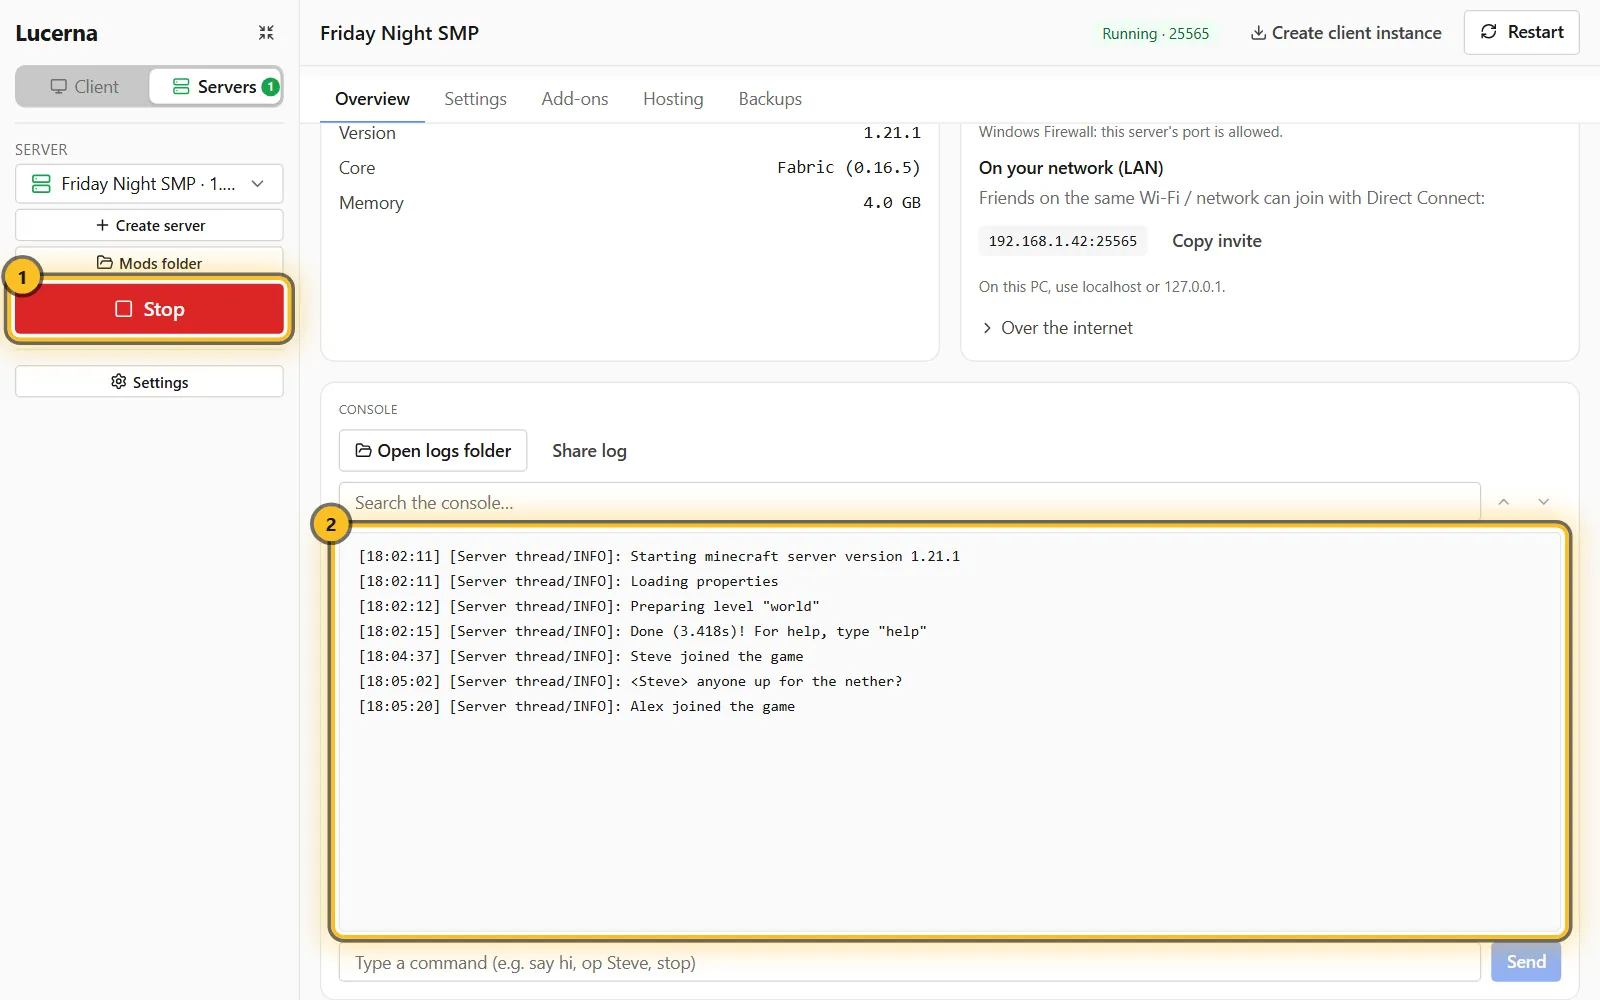Click the Running · 25565 status badge
The image size is (1600, 1000).
coord(1155,34)
